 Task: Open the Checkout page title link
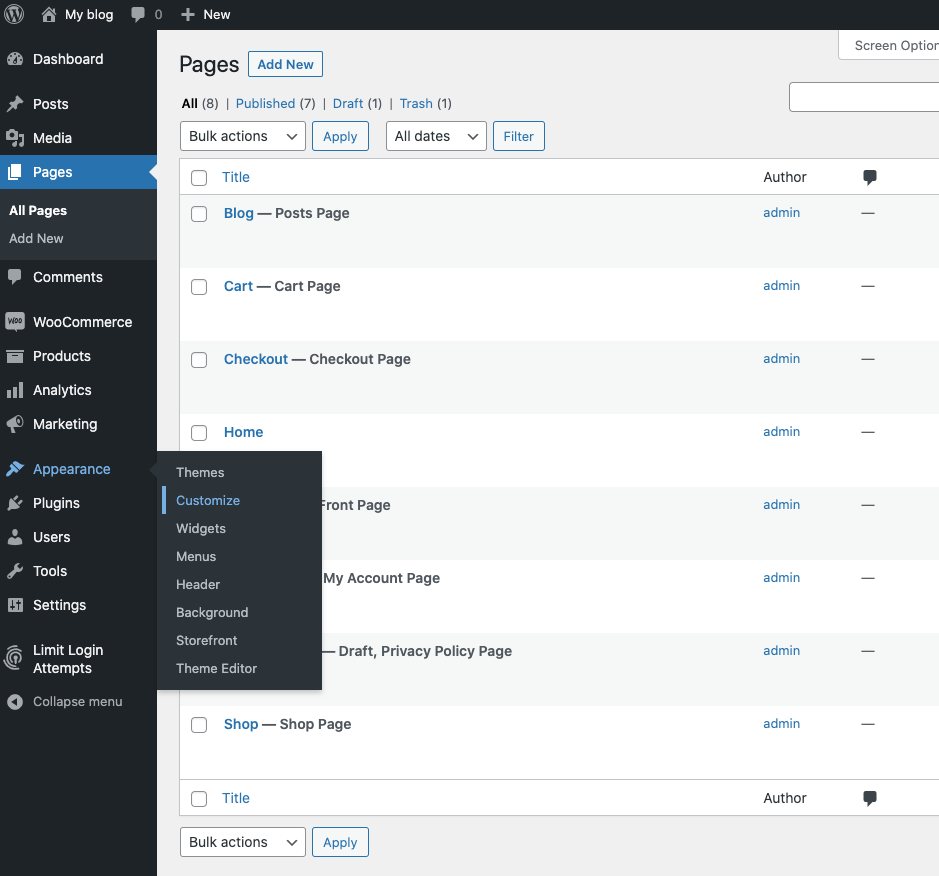tap(256, 359)
